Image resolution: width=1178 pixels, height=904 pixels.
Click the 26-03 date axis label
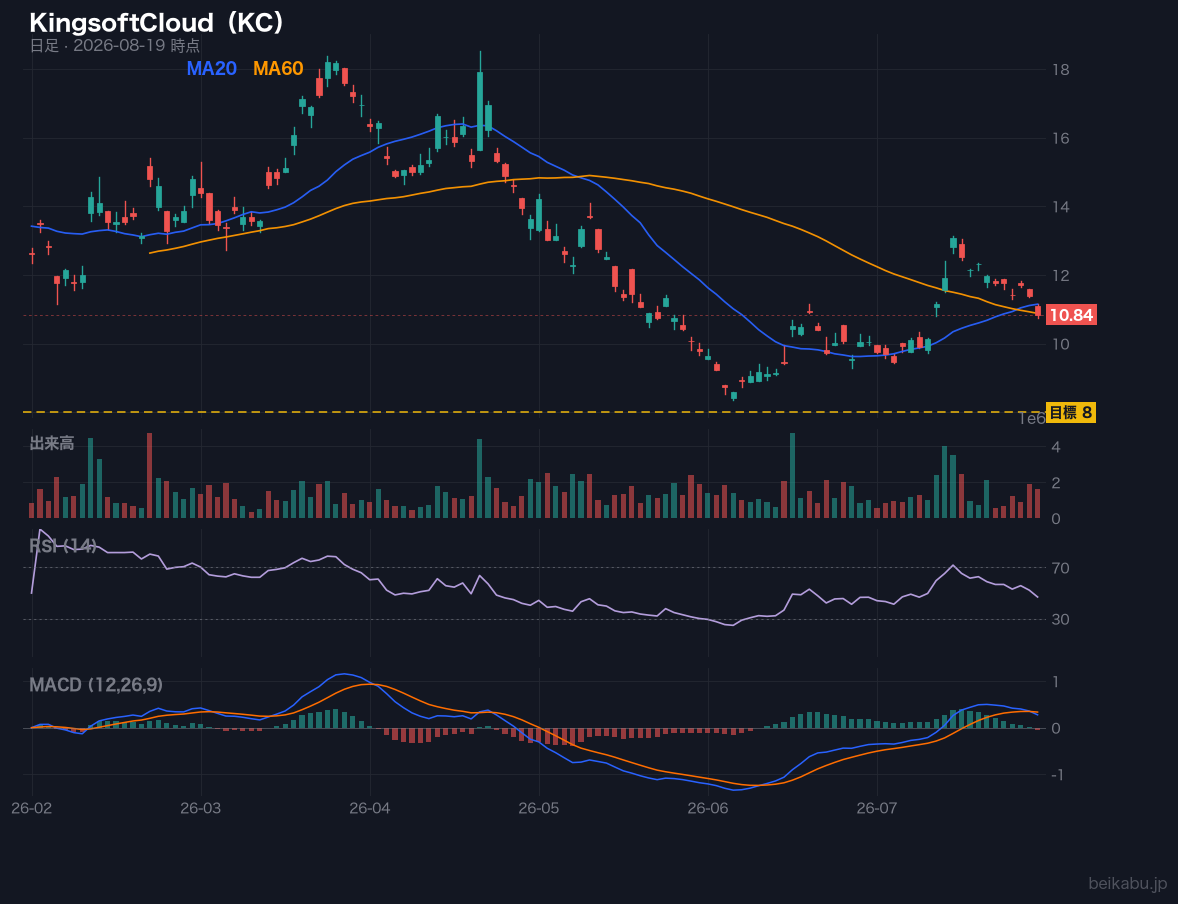point(201,809)
